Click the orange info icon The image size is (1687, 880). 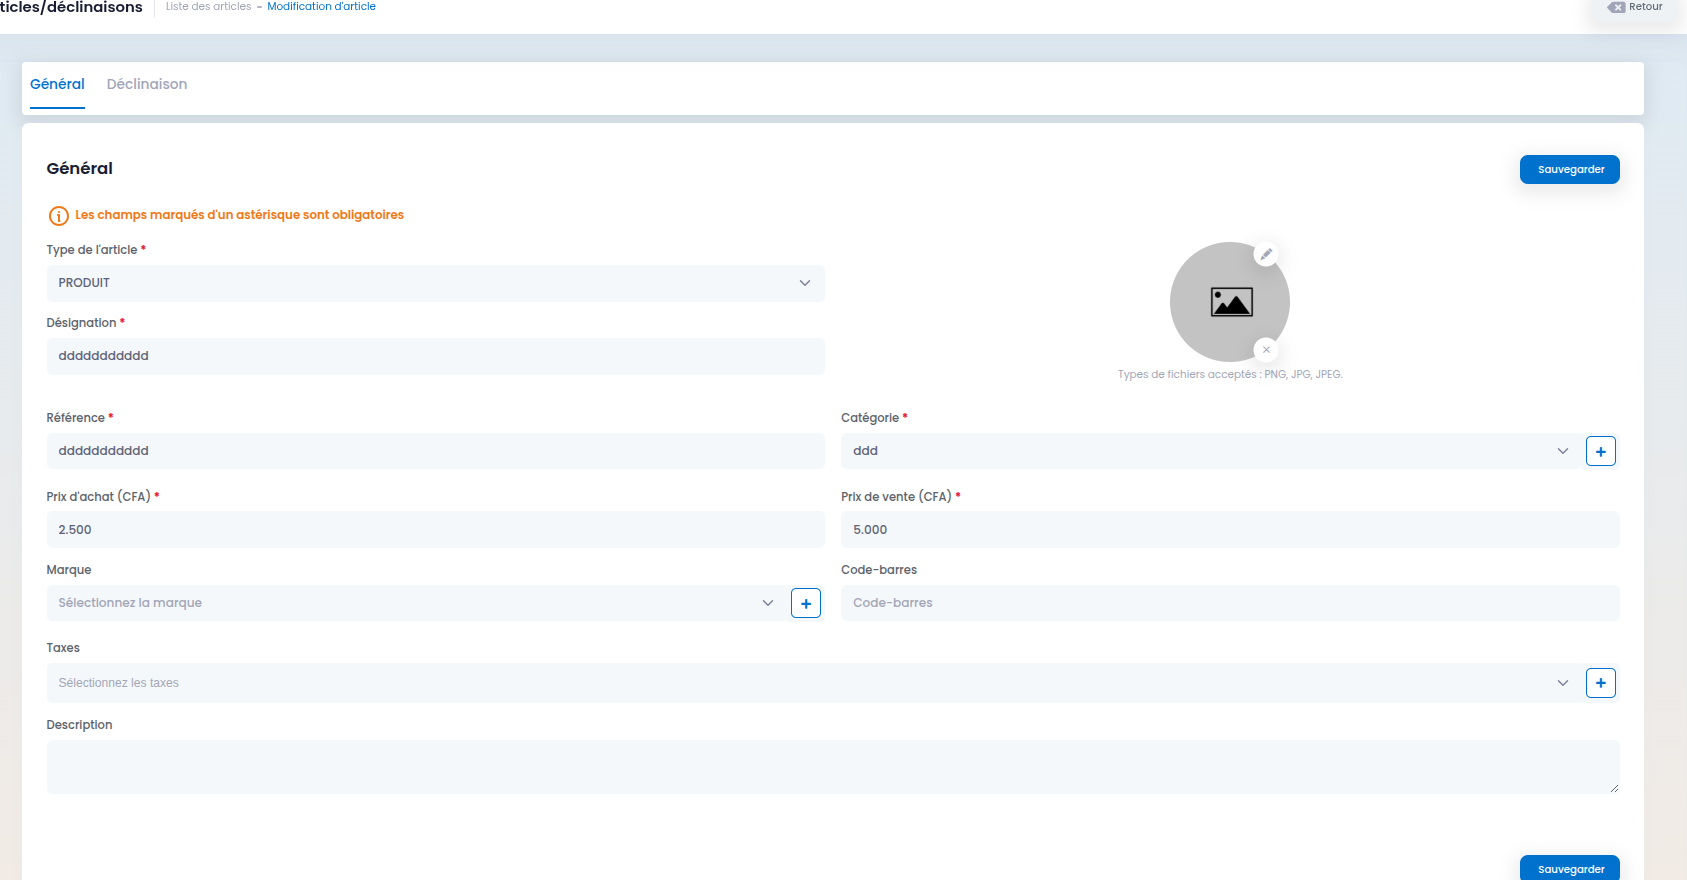pyautogui.click(x=59, y=216)
